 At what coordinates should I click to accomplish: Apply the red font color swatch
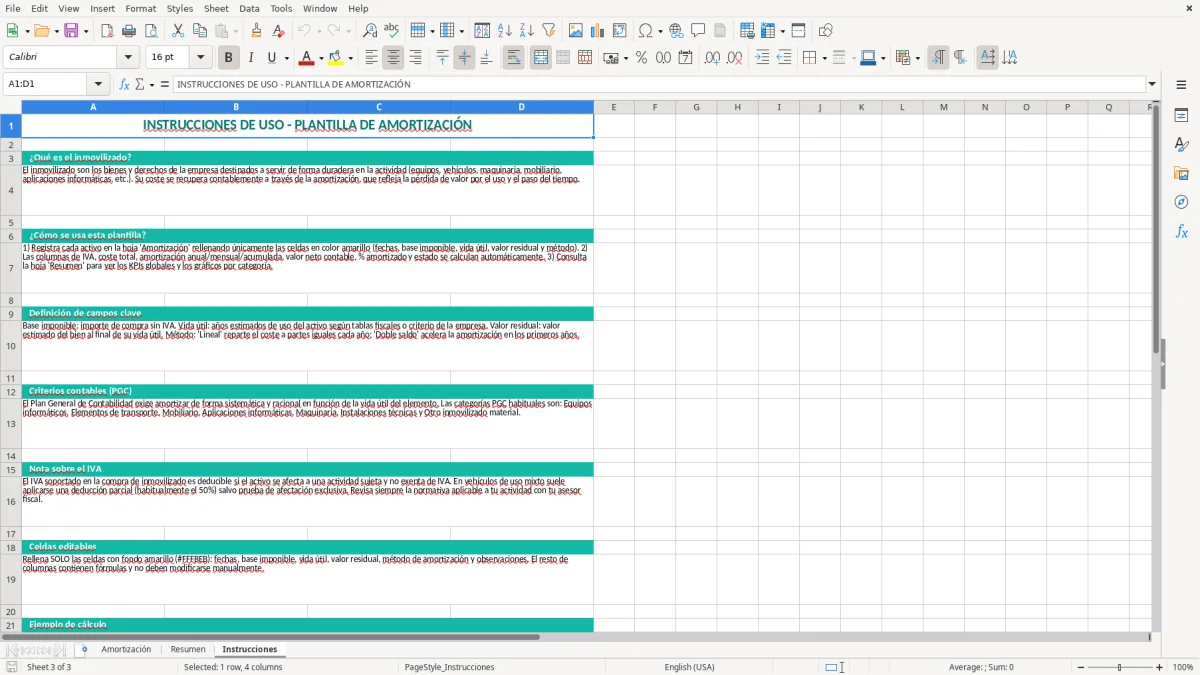click(307, 58)
